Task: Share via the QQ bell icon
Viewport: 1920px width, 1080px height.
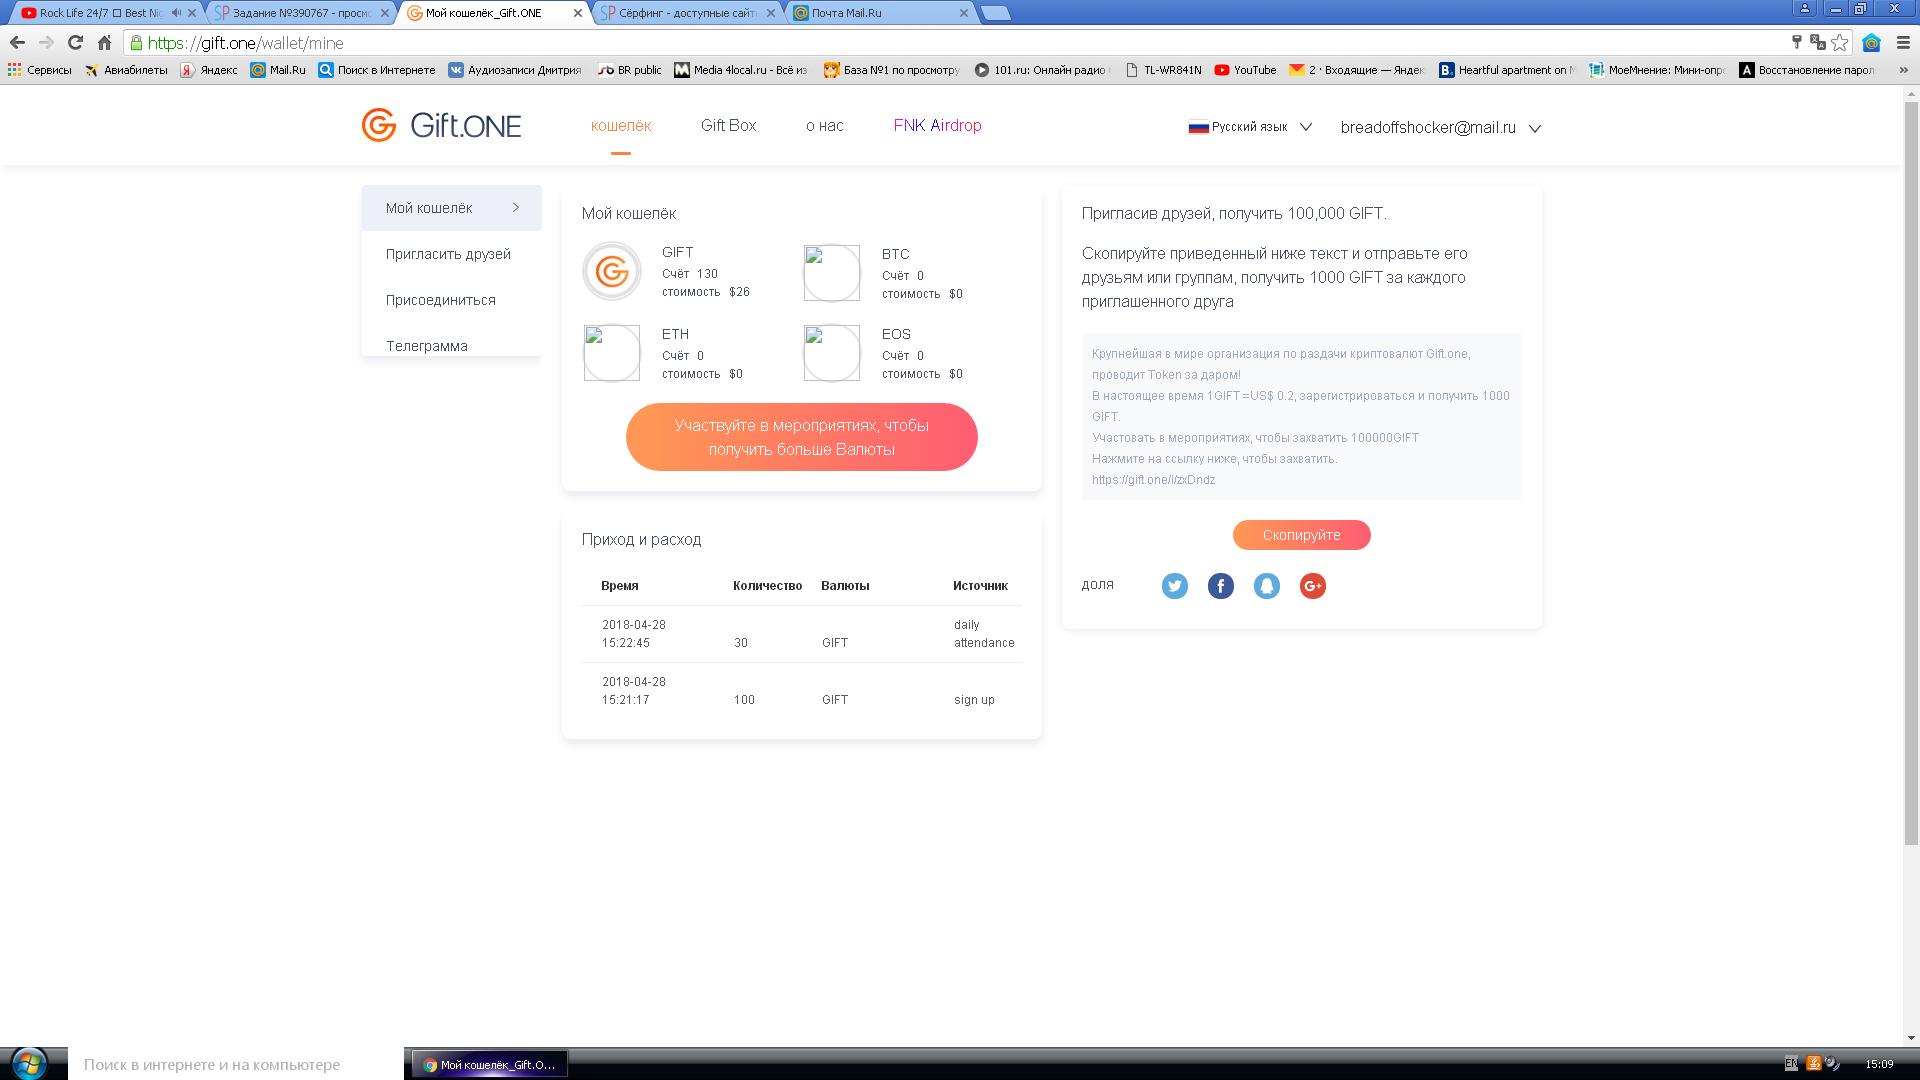Action: [x=1266, y=586]
